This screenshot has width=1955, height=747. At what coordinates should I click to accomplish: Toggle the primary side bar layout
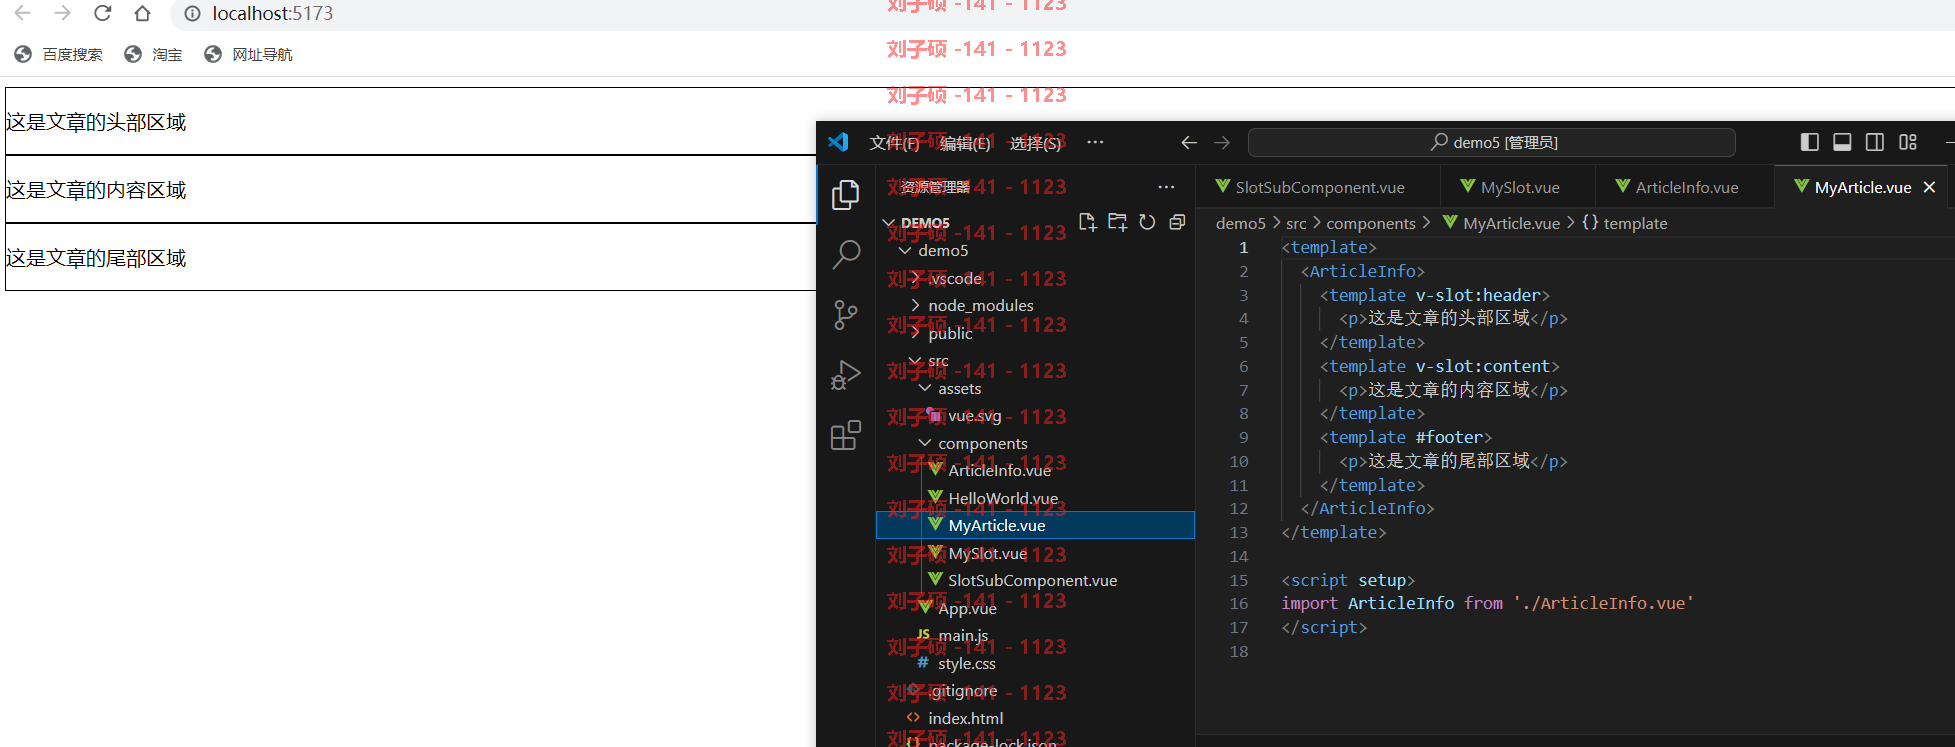pyautogui.click(x=1809, y=142)
